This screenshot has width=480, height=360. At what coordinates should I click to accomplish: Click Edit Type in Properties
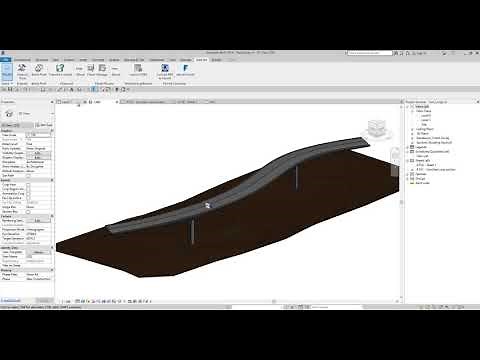(x=44, y=125)
